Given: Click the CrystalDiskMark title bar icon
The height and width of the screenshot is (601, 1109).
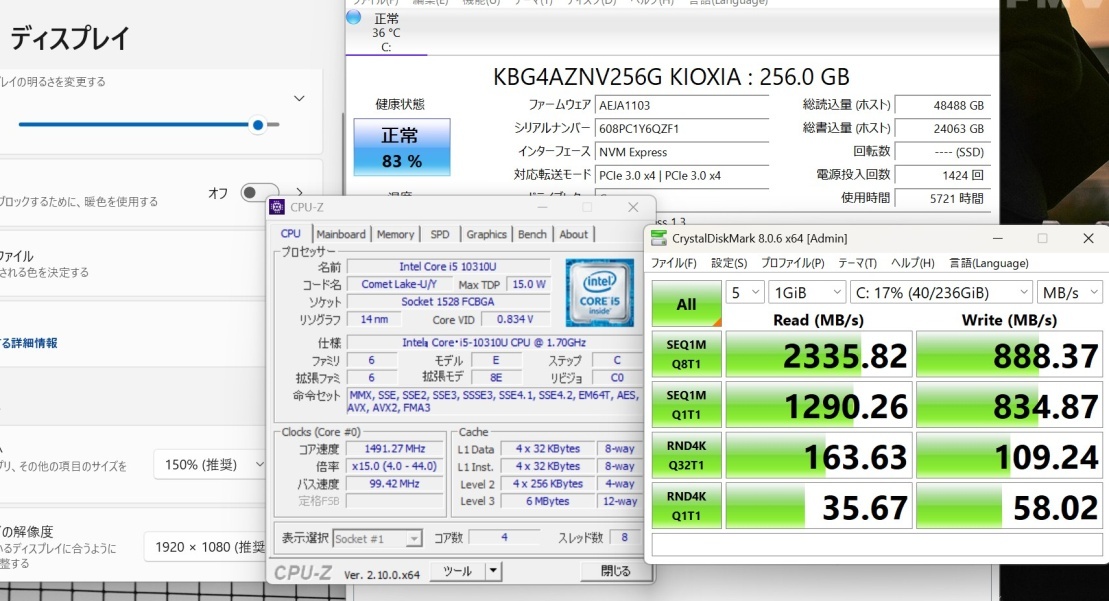Looking at the screenshot, I should [658, 238].
